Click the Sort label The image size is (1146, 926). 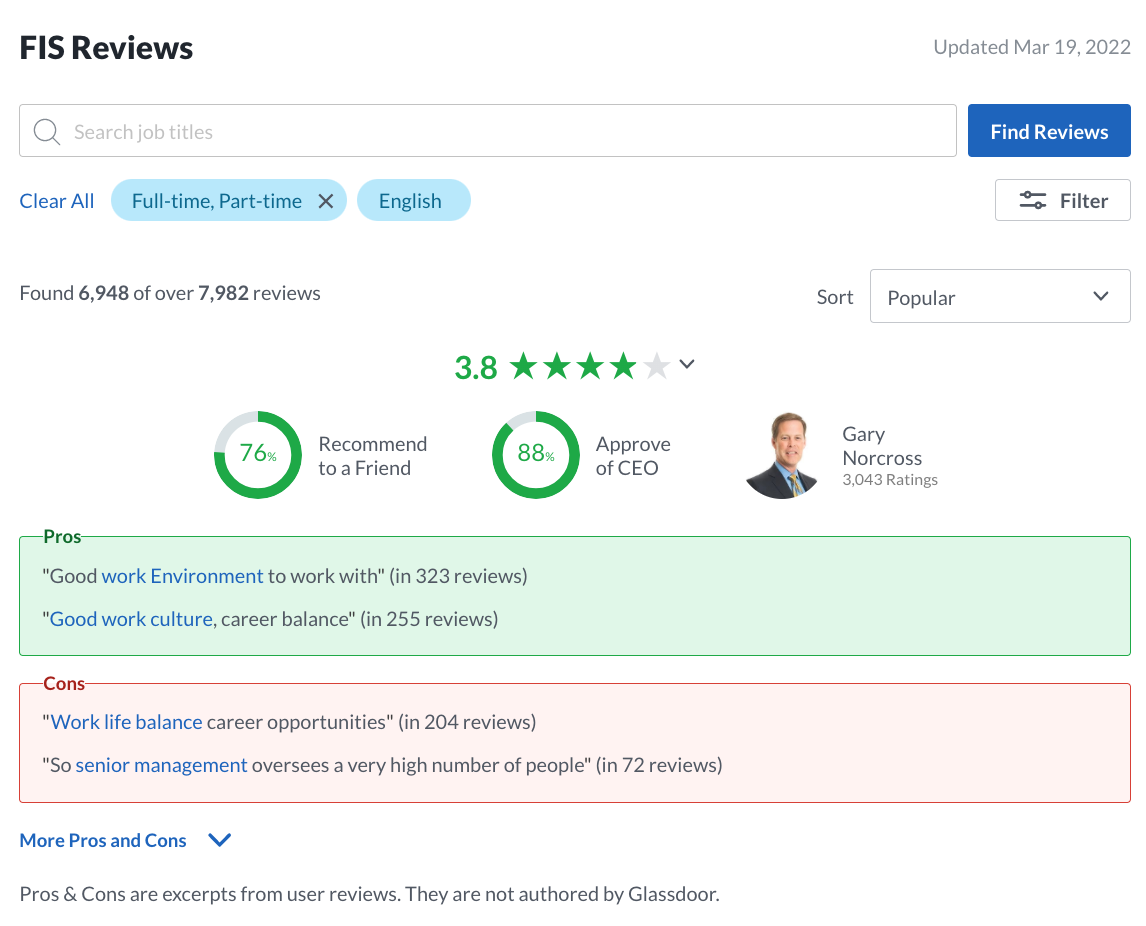pos(835,297)
